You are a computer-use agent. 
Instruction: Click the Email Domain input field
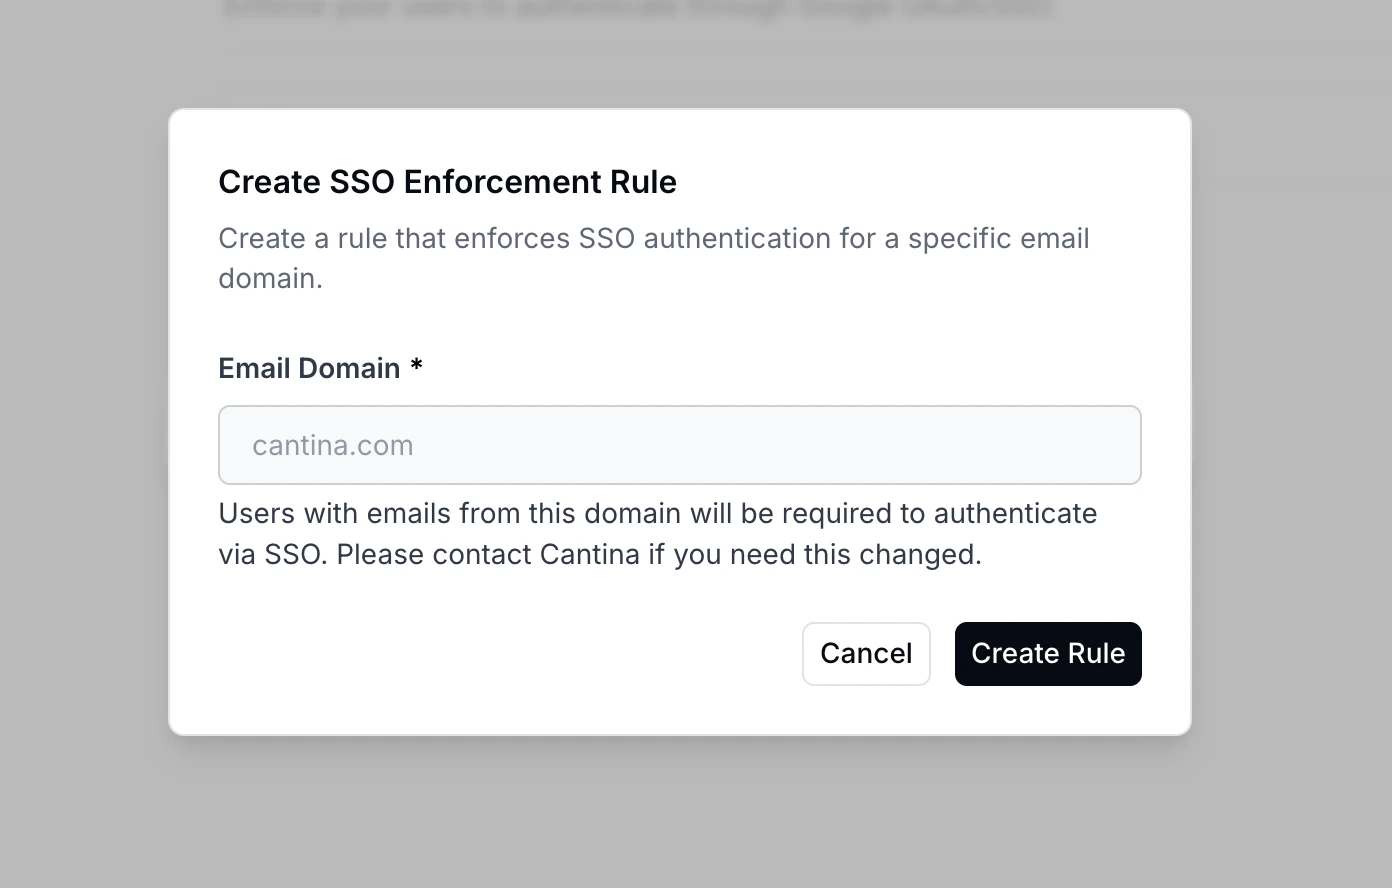[679, 445]
